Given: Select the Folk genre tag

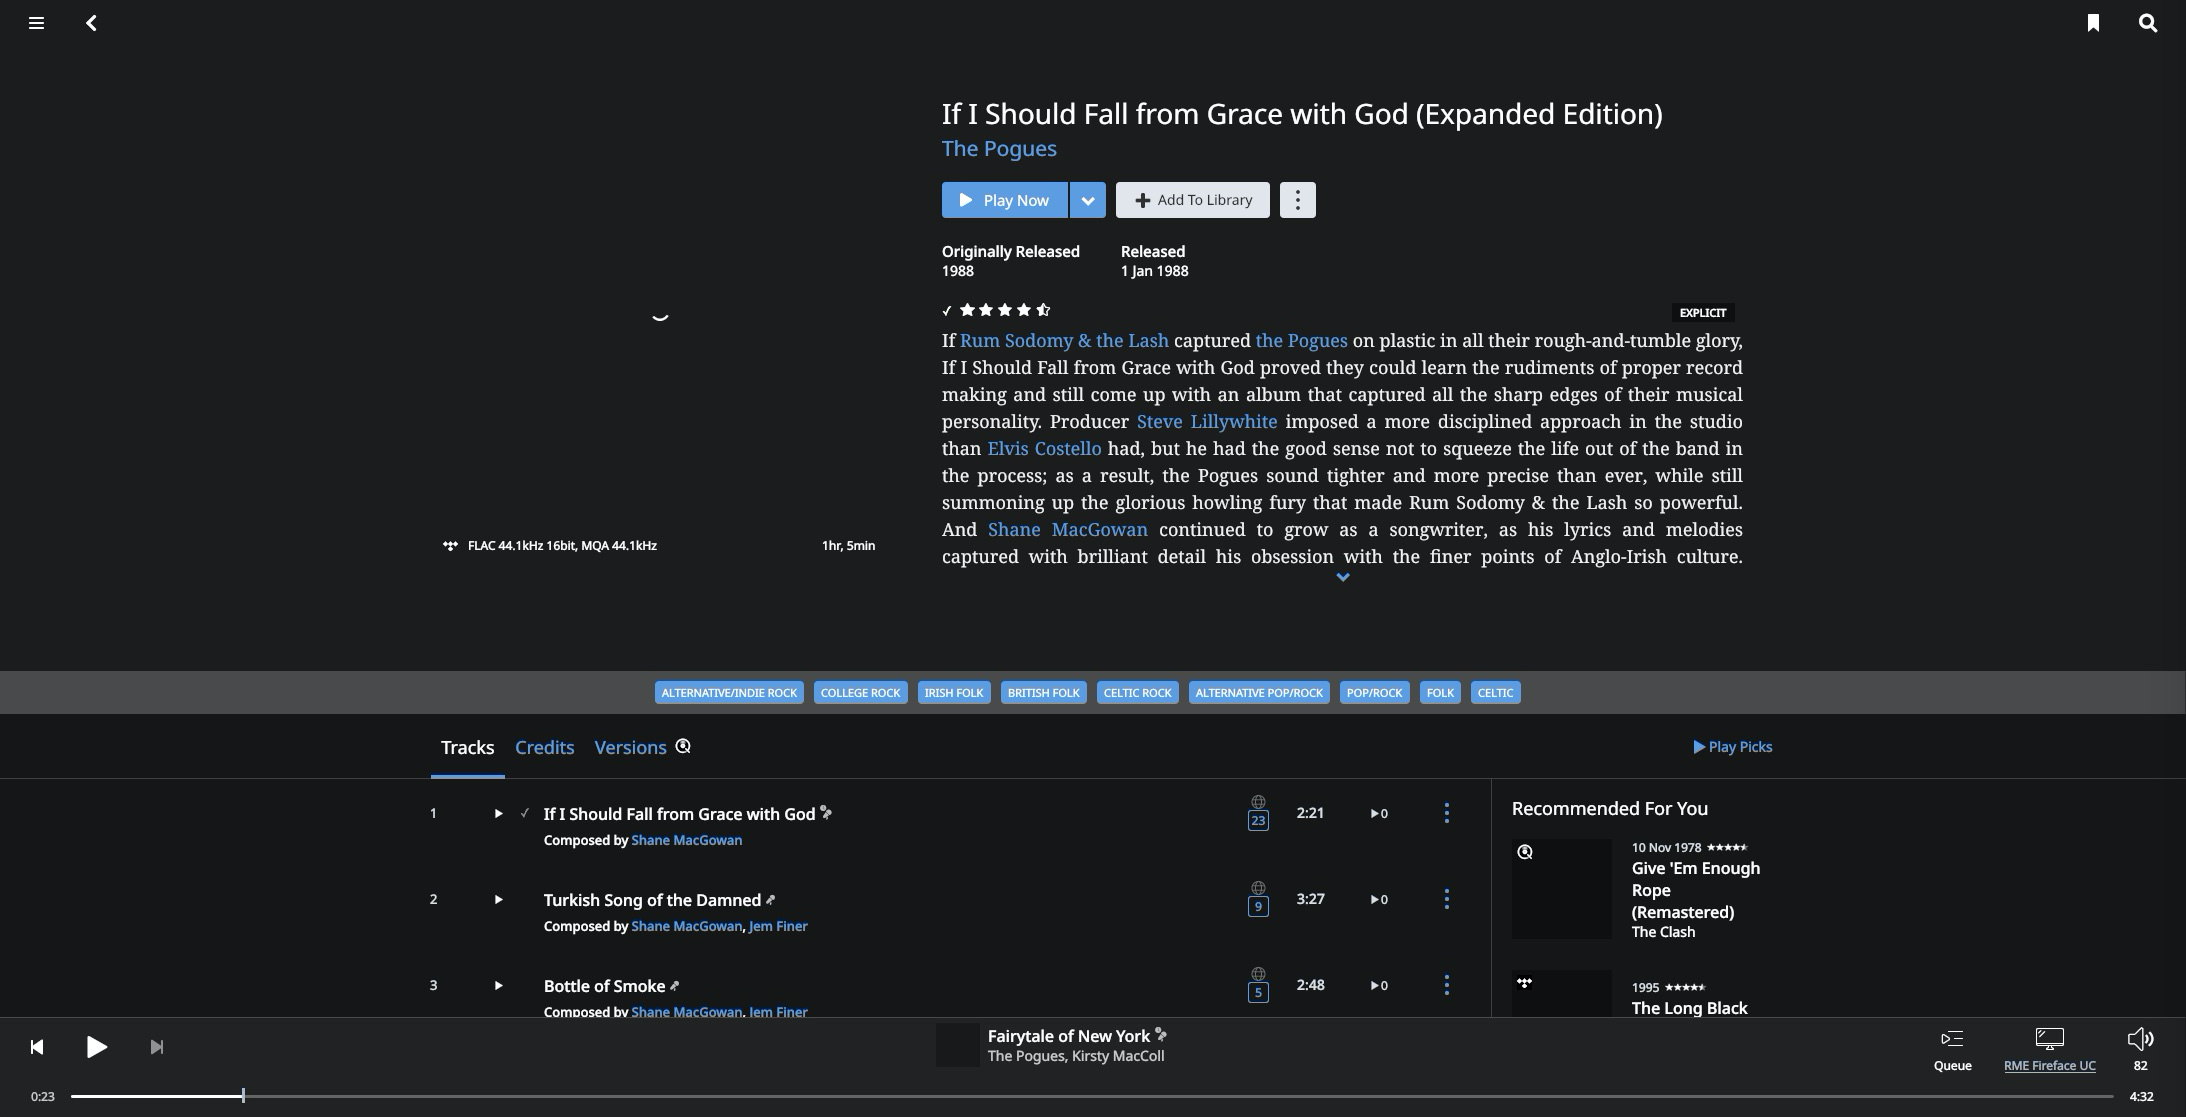Looking at the screenshot, I should (1440, 693).
